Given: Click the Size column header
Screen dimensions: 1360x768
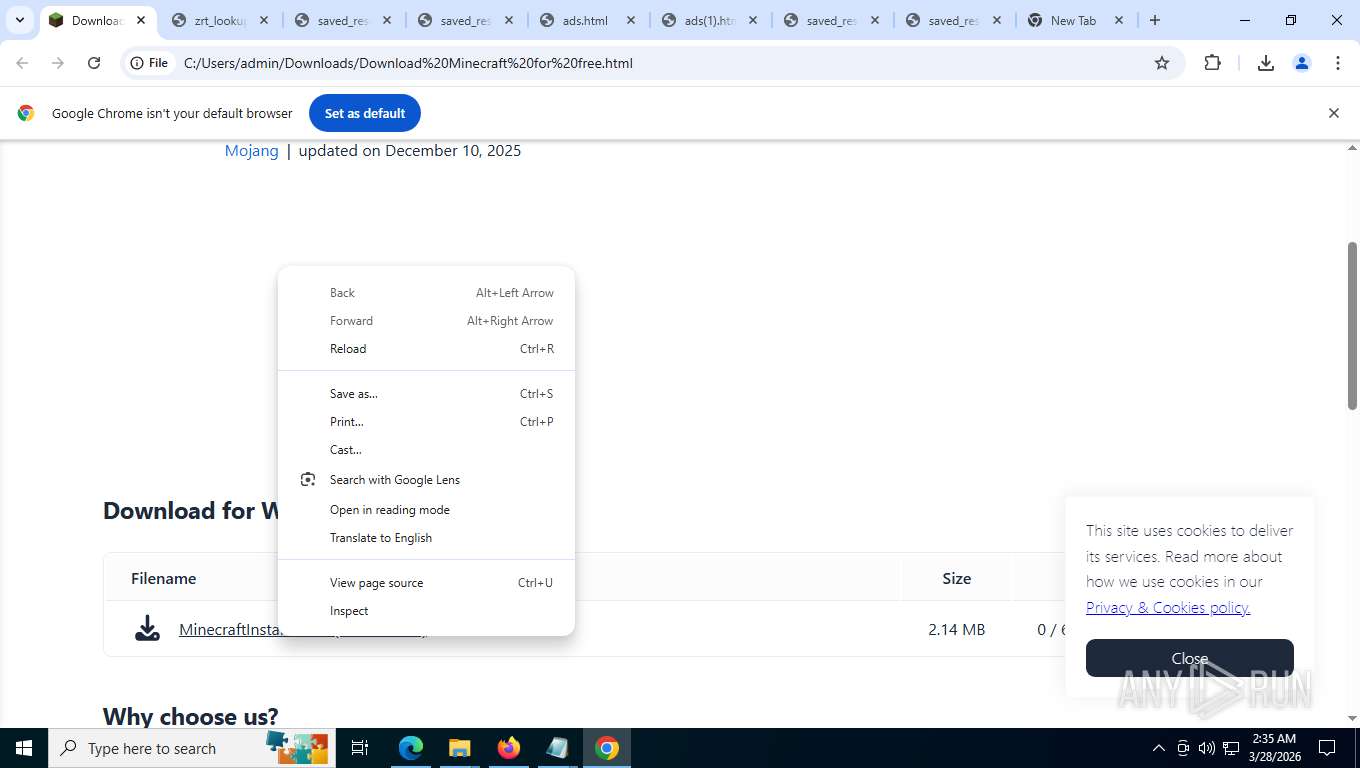Looking at the screenshot, I should click(957, 578).
